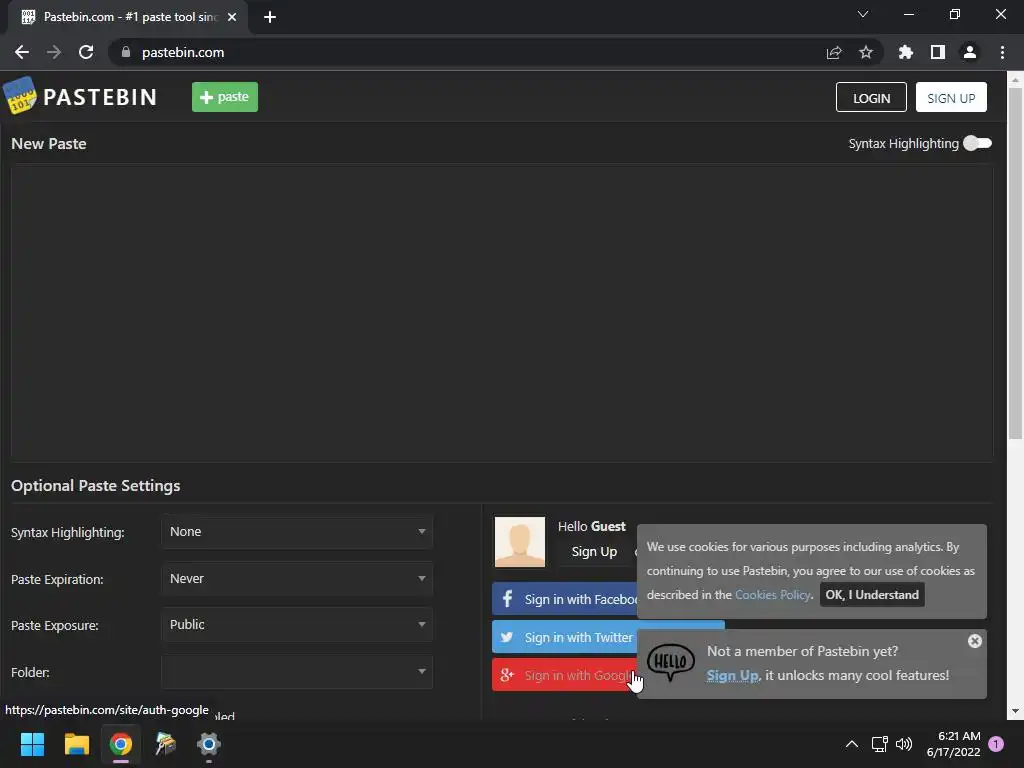Open Chrome three-dot menu
The width and height of the screenshot is (1024, 768).
(x=1002, y=52)
